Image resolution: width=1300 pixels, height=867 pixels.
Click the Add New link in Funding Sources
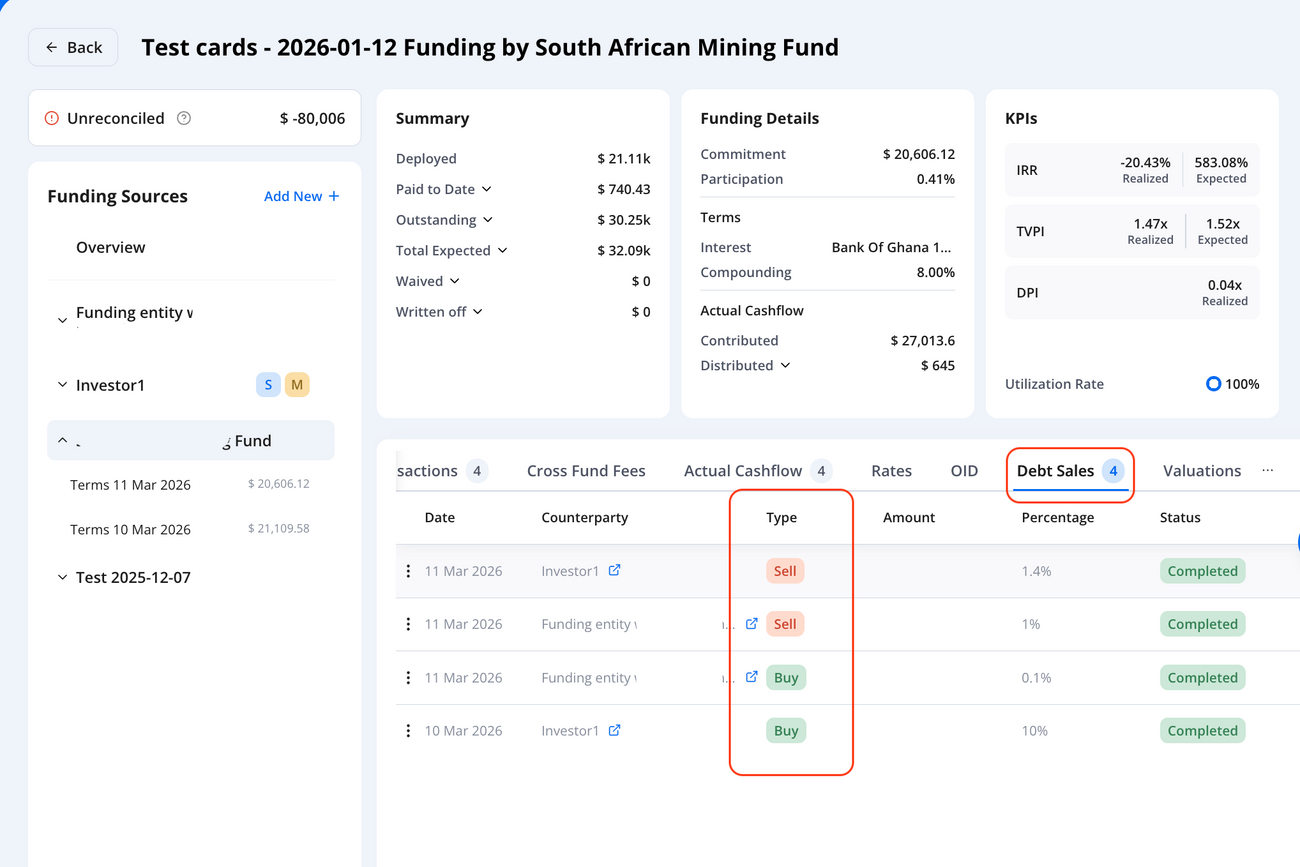[292, 196]
